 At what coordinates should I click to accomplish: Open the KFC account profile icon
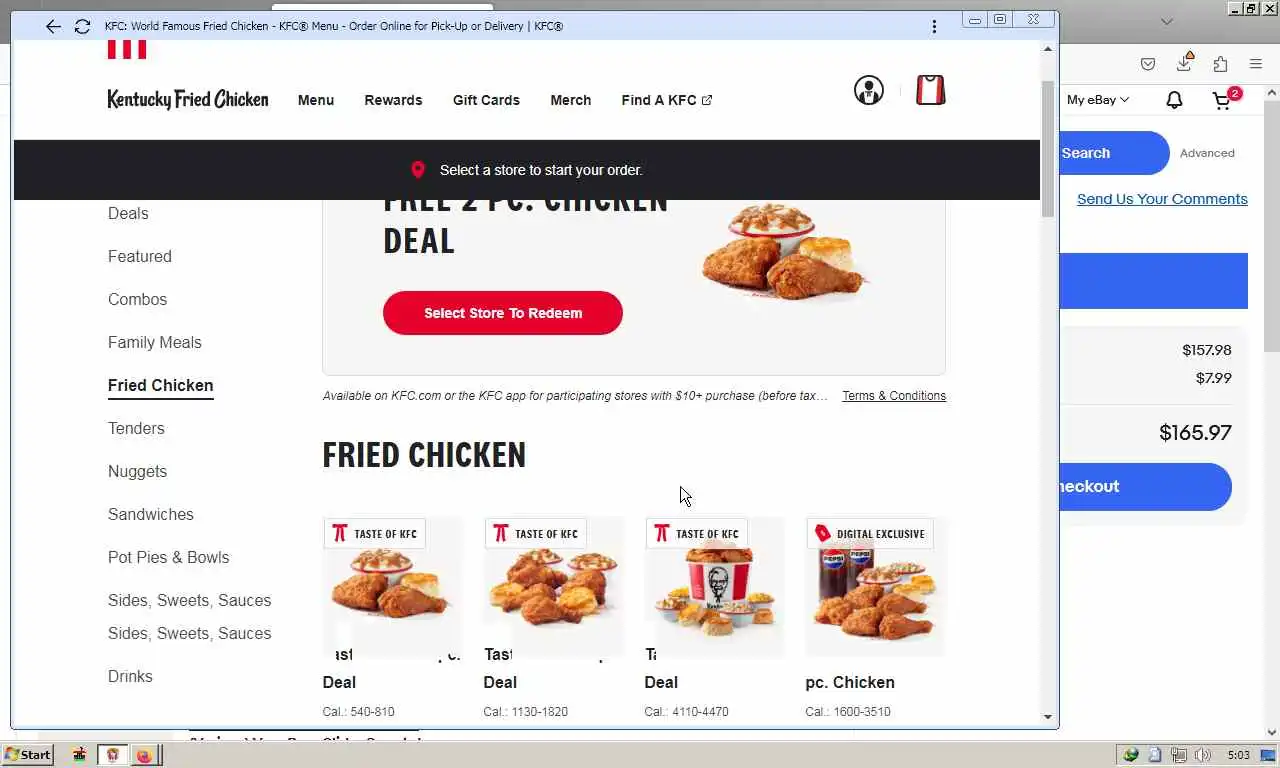pos(869,90)
